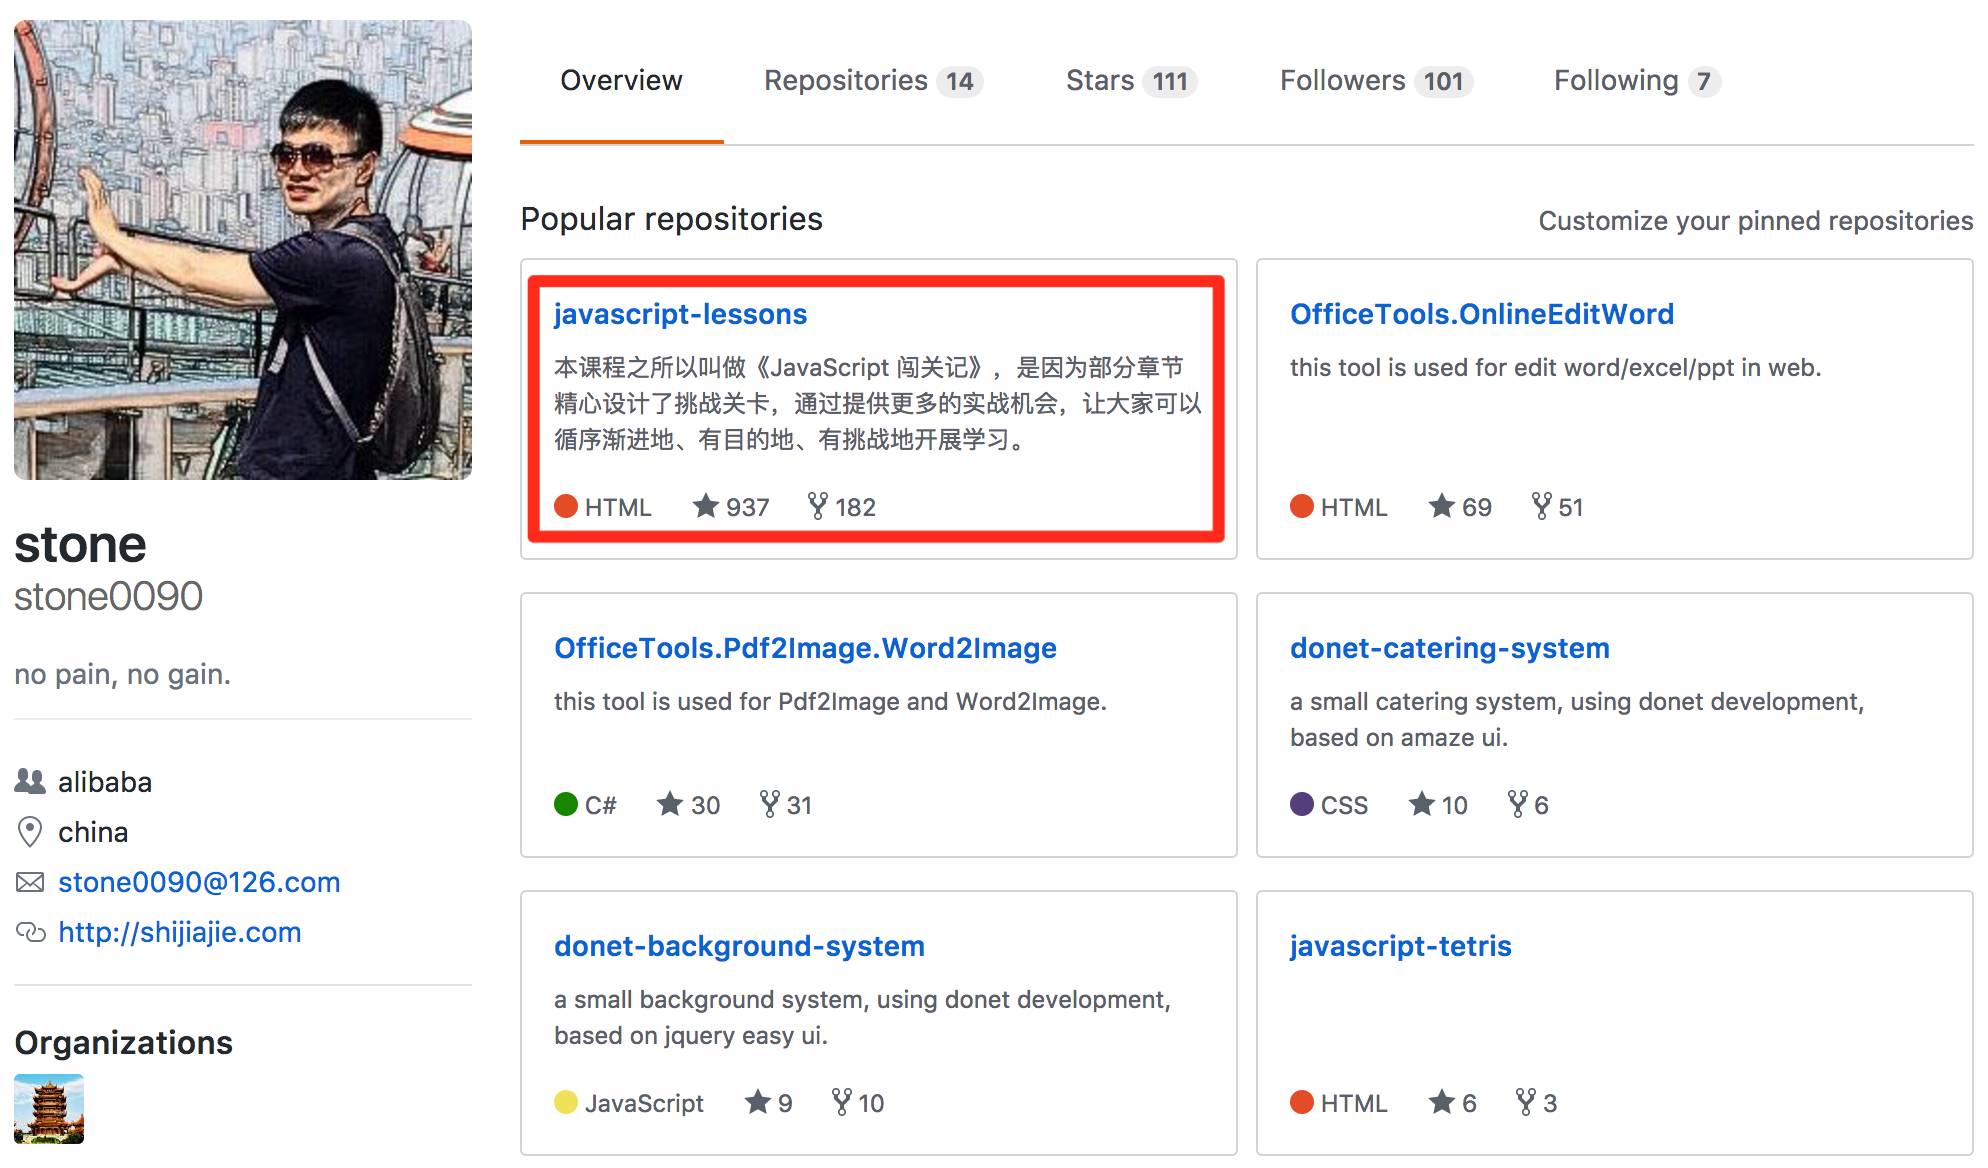
Task: Click star icon on javascript-tetris card
Action: click(1441, 1102)
